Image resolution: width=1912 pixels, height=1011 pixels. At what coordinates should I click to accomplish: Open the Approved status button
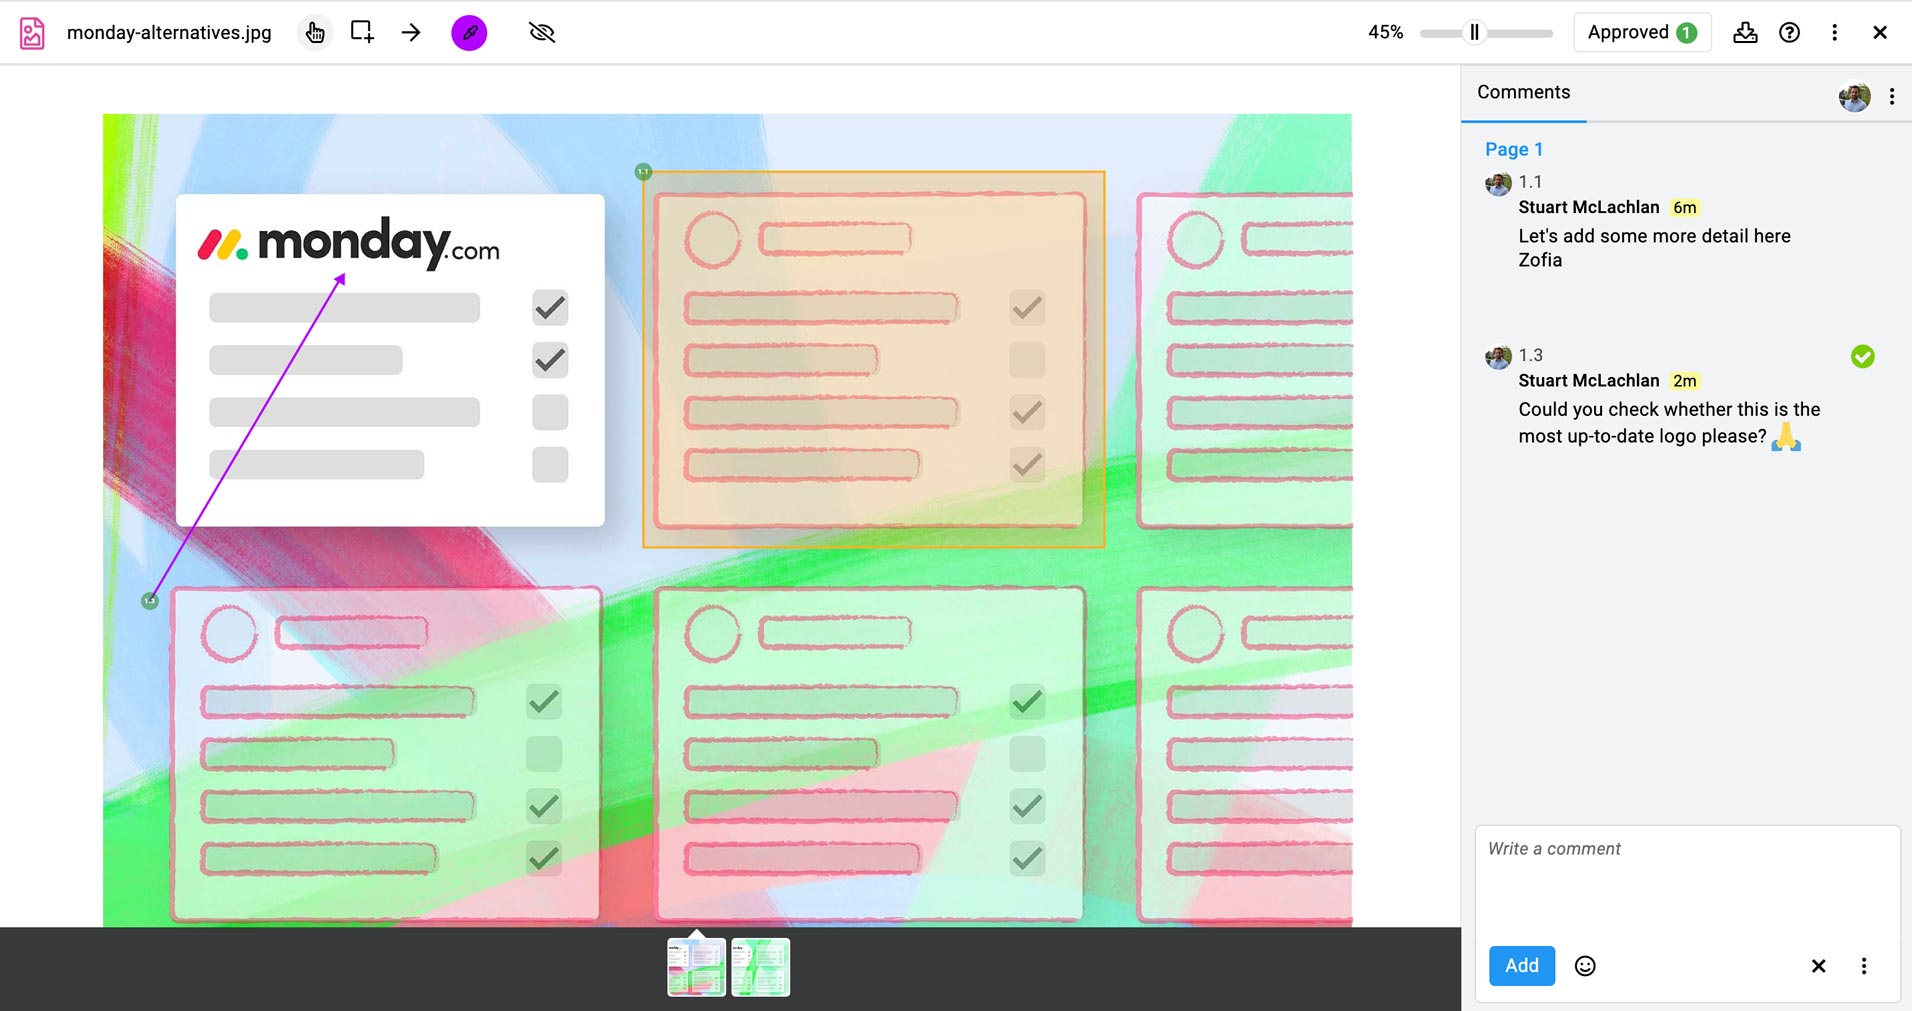1642,32
